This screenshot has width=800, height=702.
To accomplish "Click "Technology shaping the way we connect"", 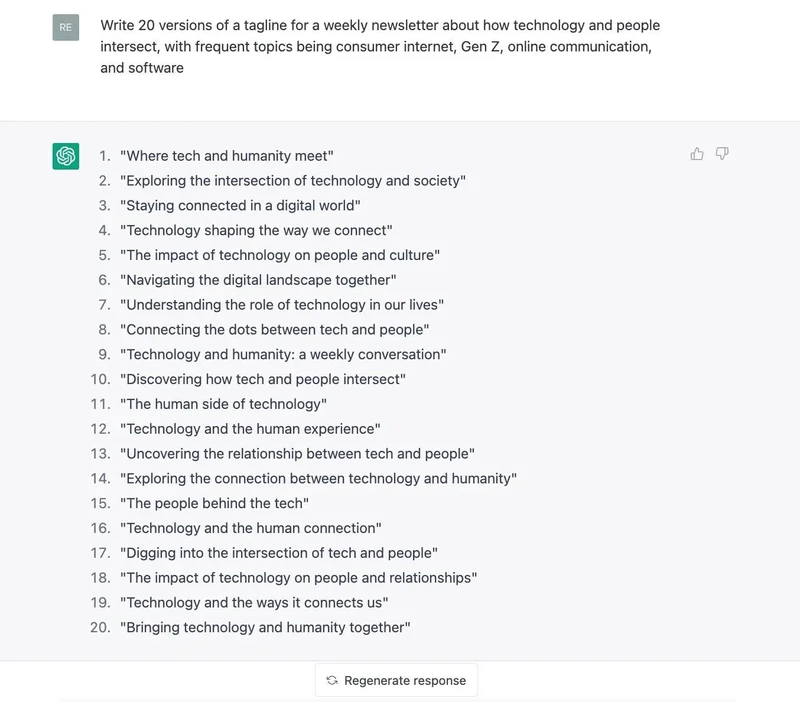I will point(256,230).
